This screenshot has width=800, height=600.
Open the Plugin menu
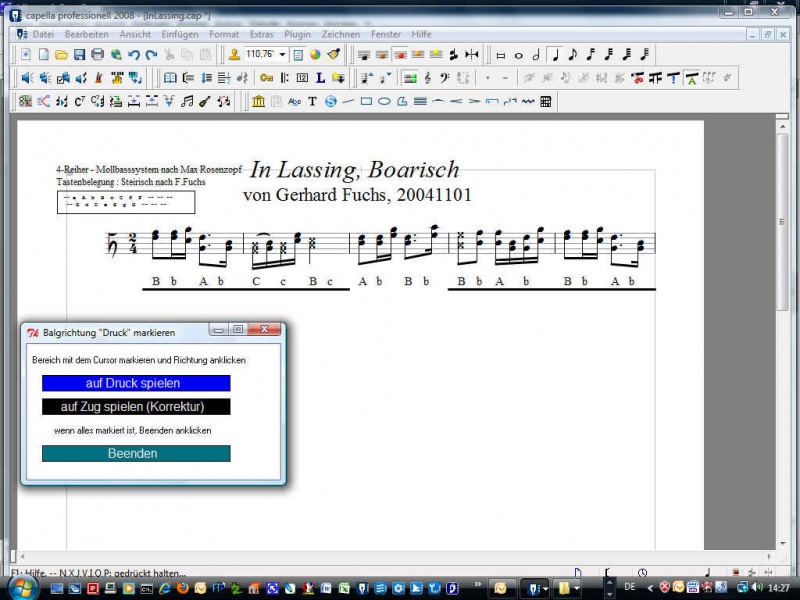tap(297, 34)
